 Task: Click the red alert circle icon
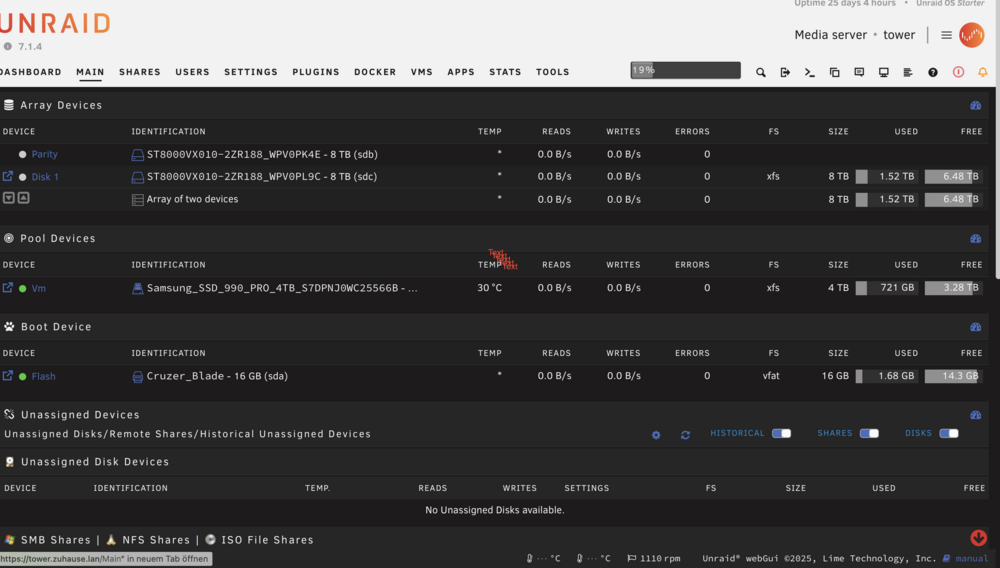[x=958, y=73]
